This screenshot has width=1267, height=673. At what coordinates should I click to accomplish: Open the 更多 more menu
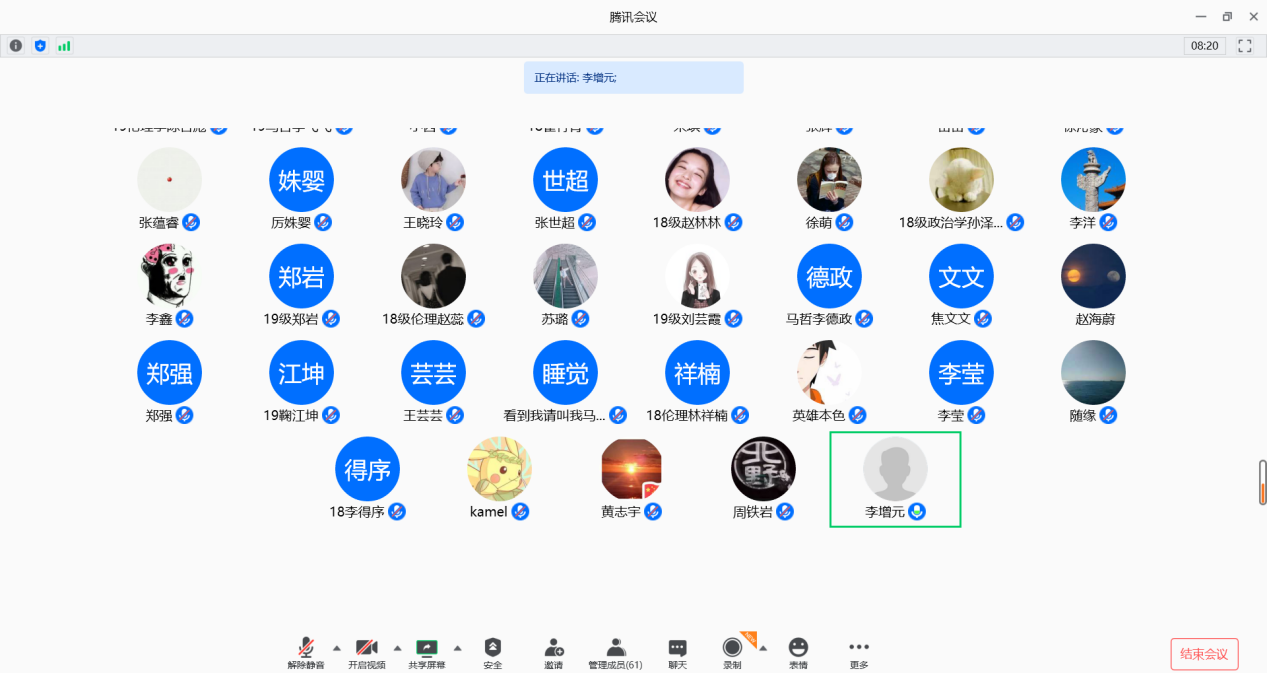859,653
